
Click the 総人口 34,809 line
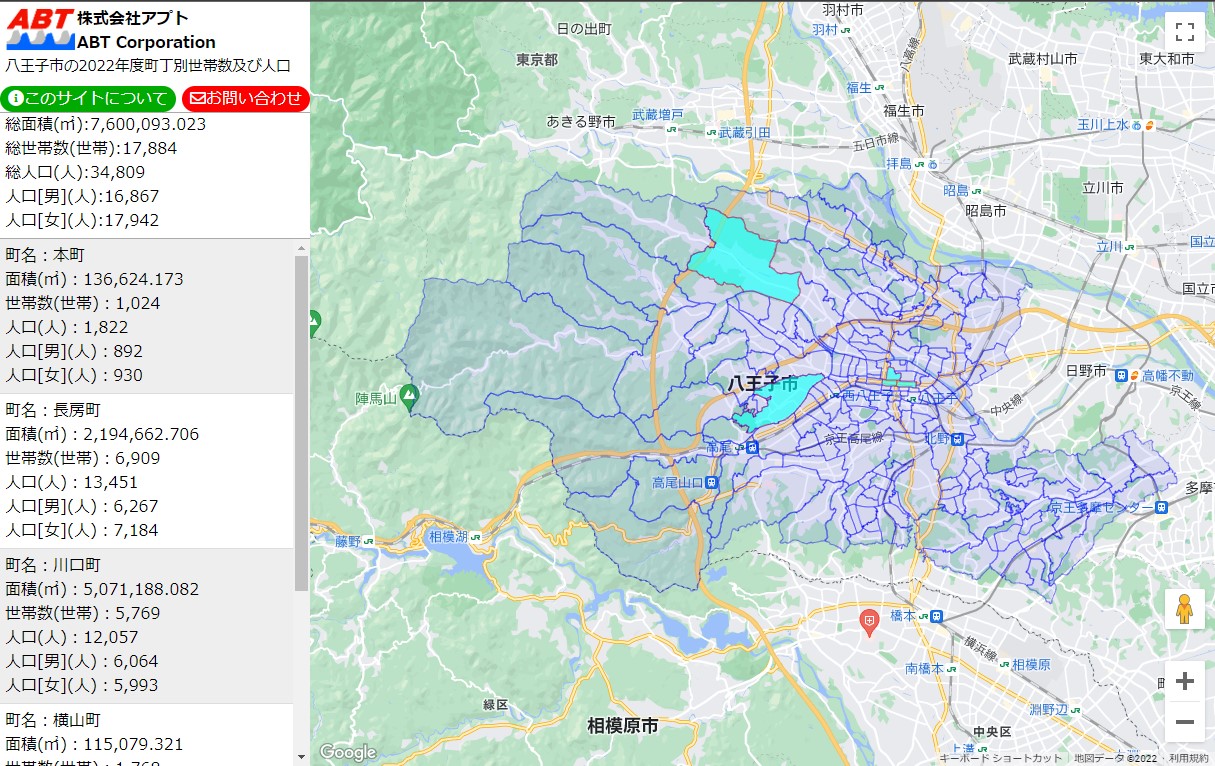coord(75,172)
